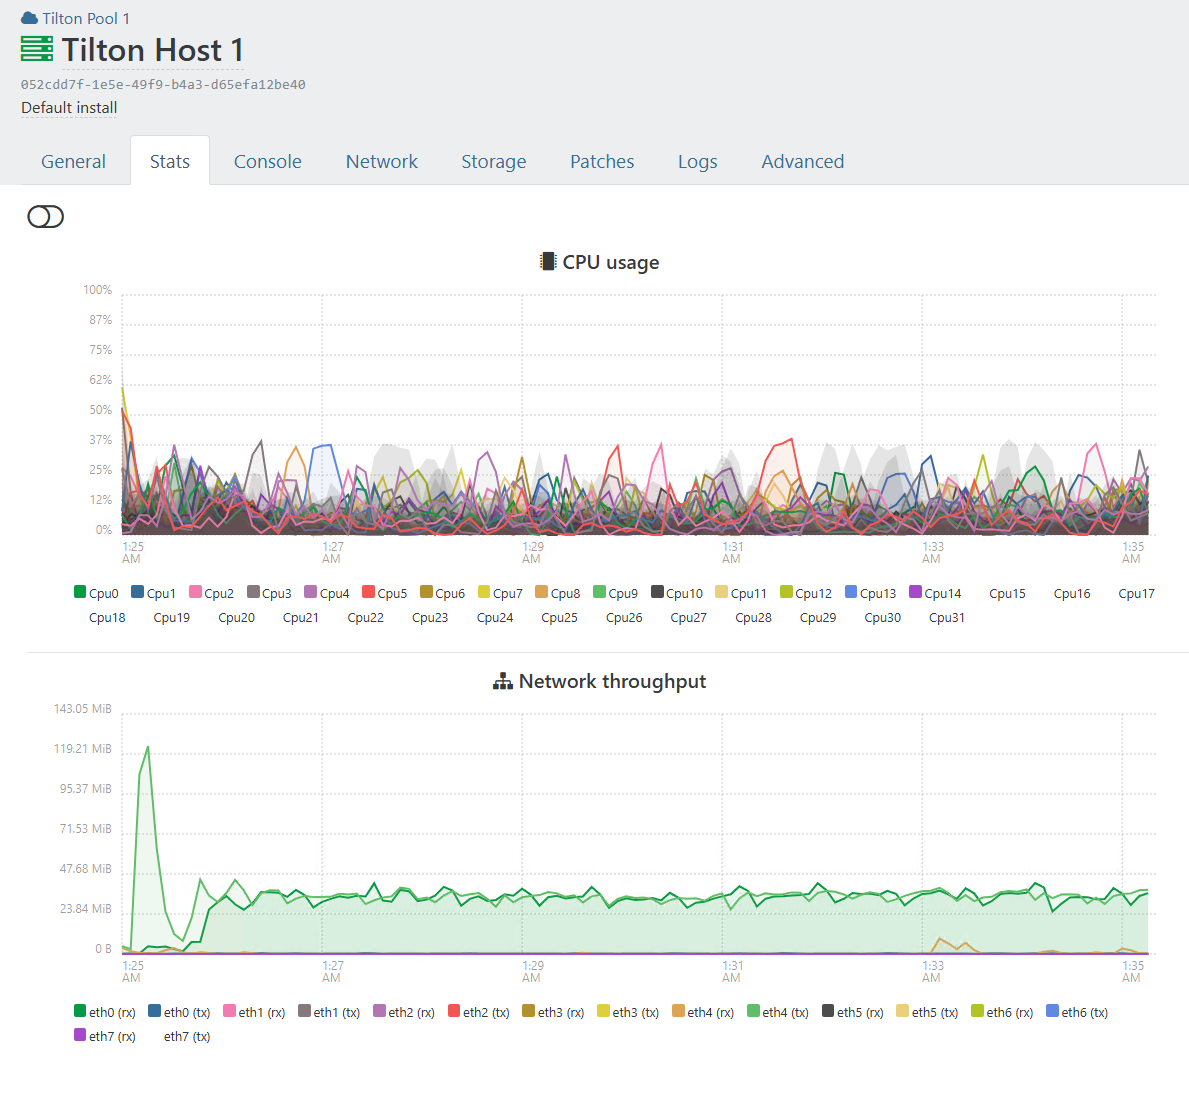Go to the Network tab

point(381,162)
